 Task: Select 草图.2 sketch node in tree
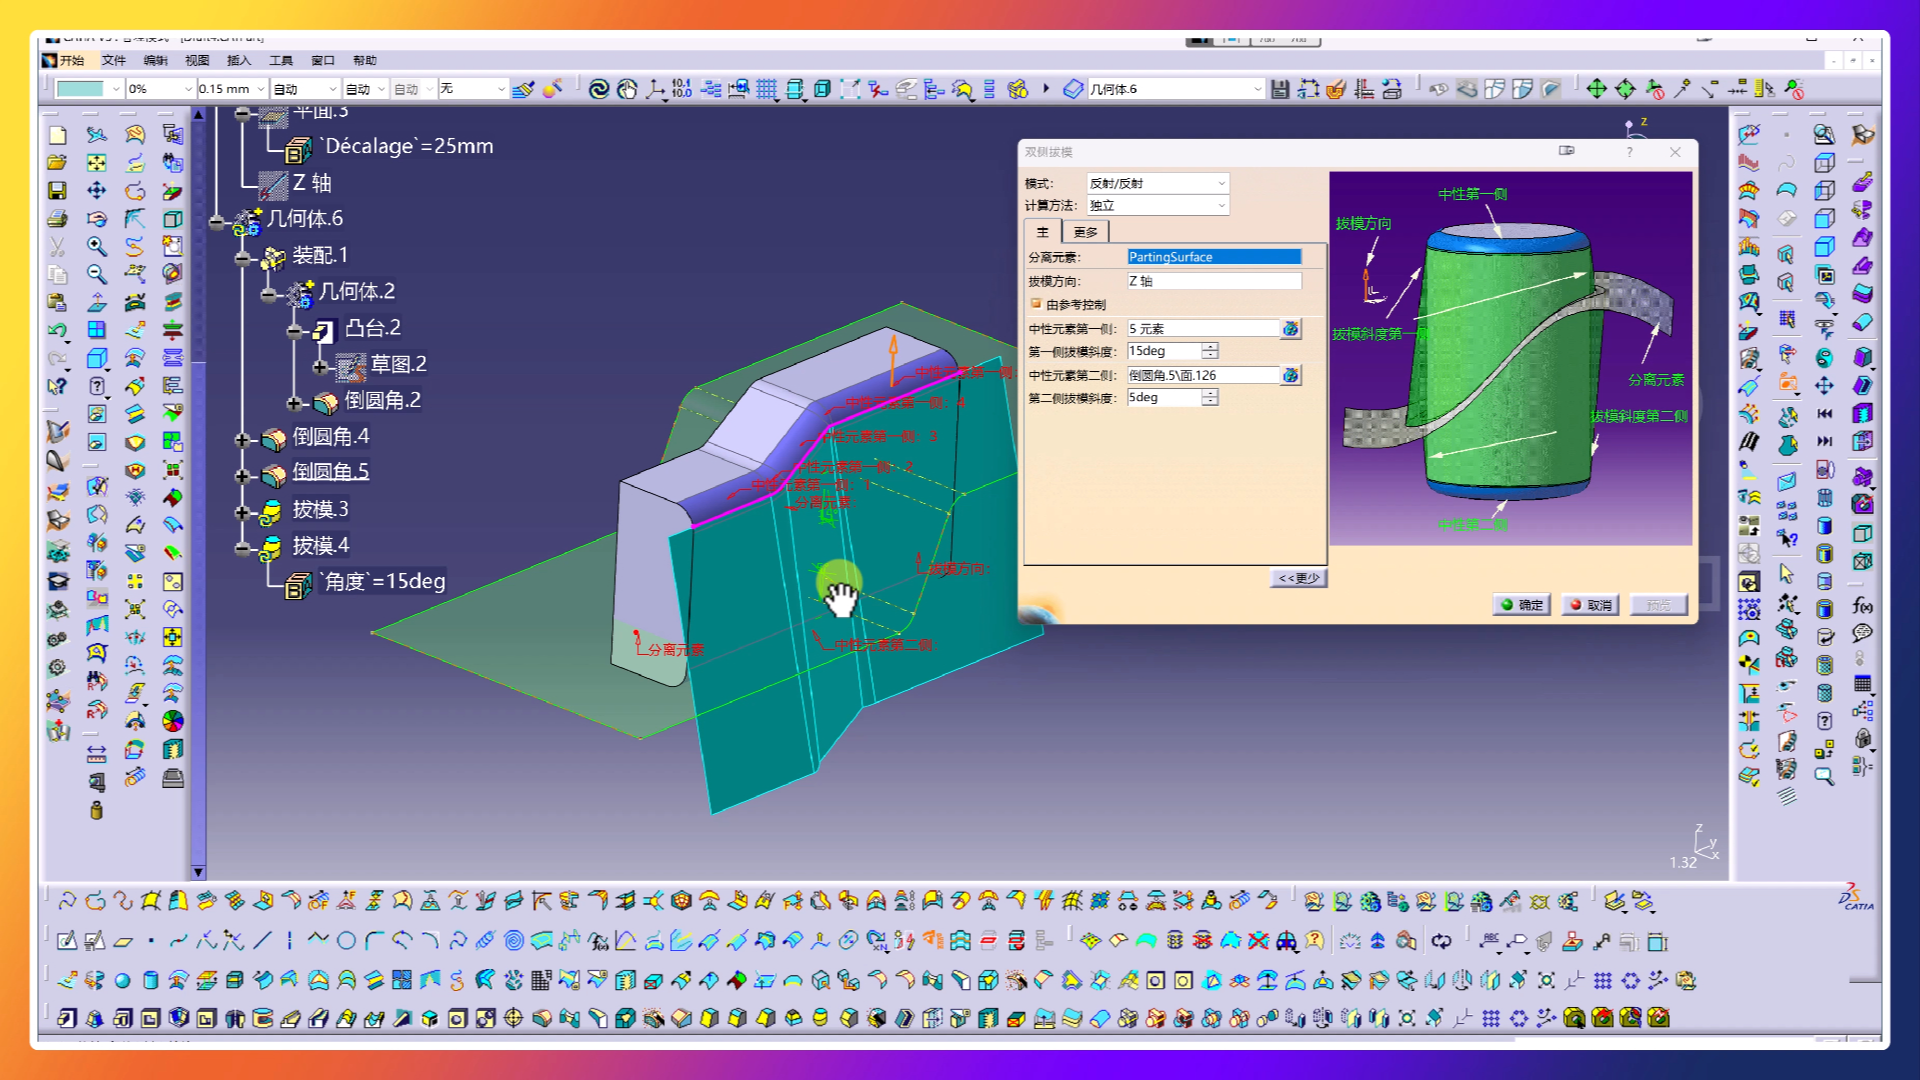pos(399,364)
